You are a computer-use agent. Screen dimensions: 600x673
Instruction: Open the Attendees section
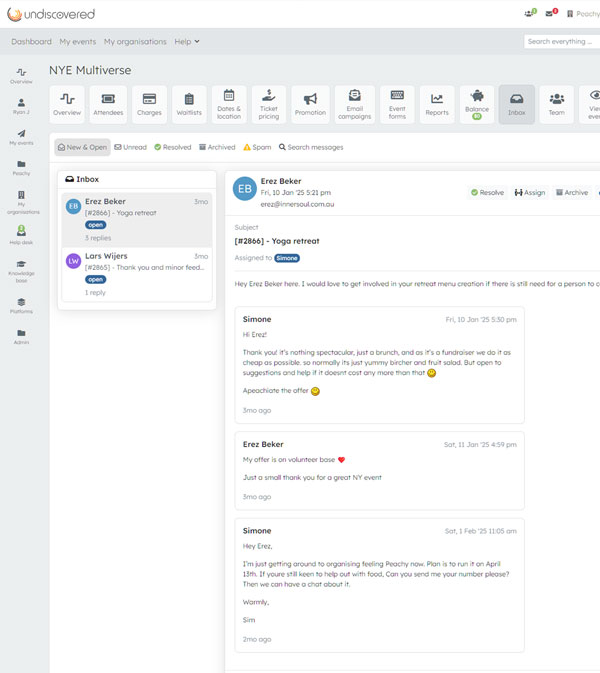click(108, 104)
